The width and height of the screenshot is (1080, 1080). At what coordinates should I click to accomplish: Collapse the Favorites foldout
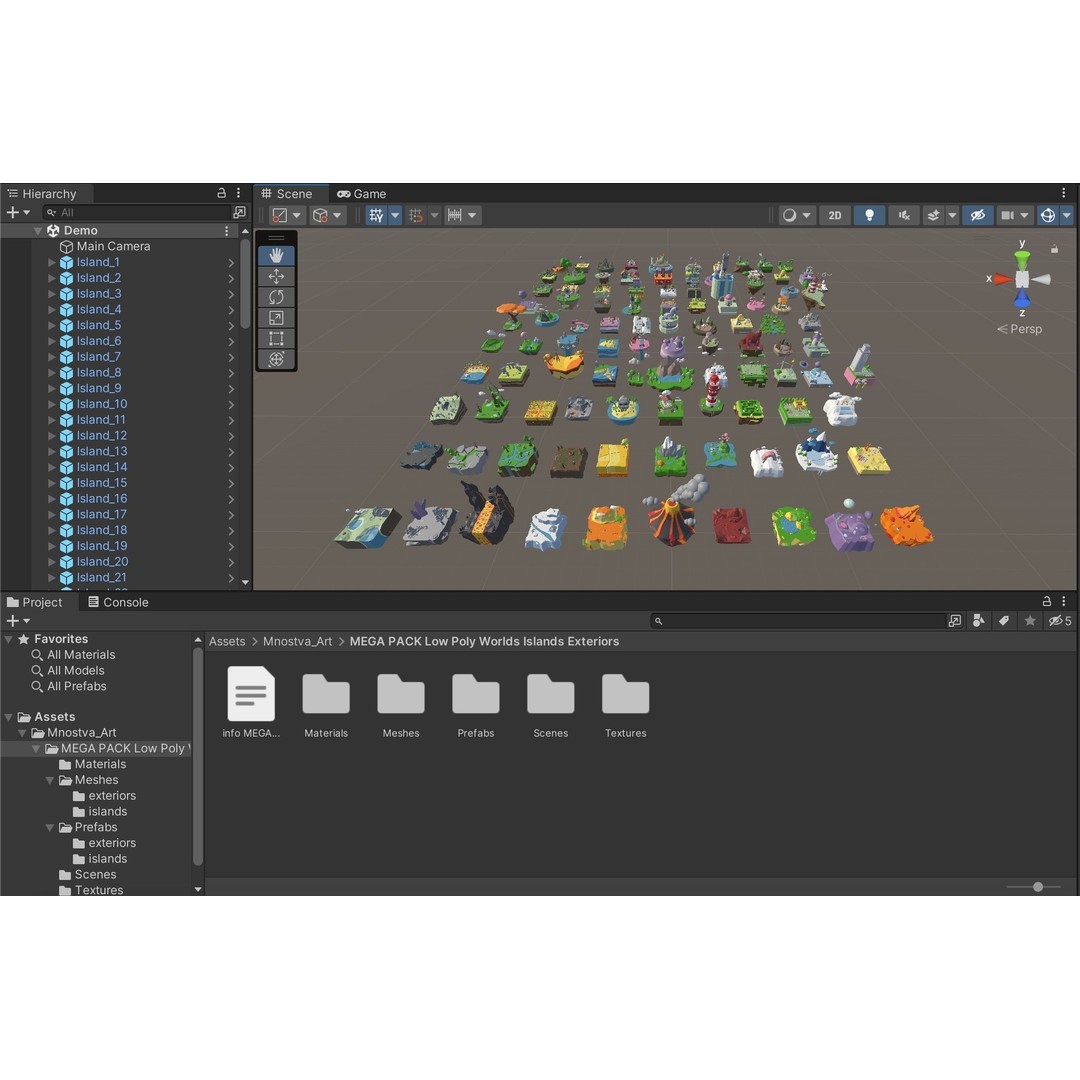pos(9,639)
